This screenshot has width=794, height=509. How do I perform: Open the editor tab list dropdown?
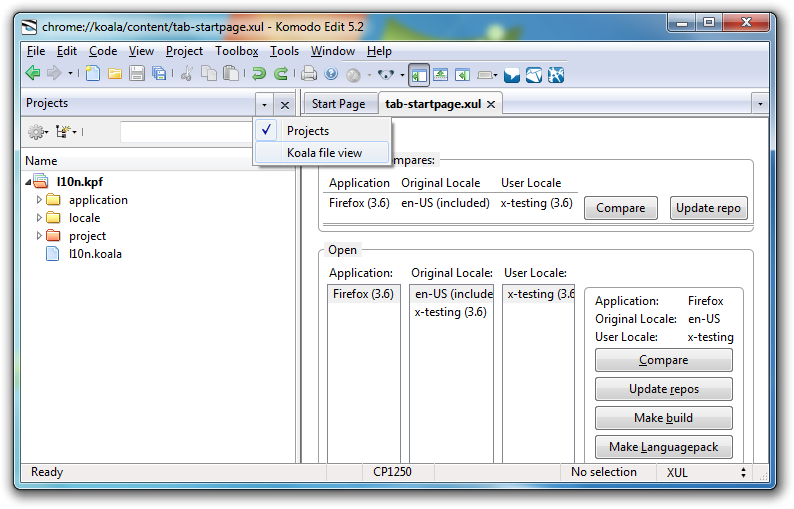760,104
